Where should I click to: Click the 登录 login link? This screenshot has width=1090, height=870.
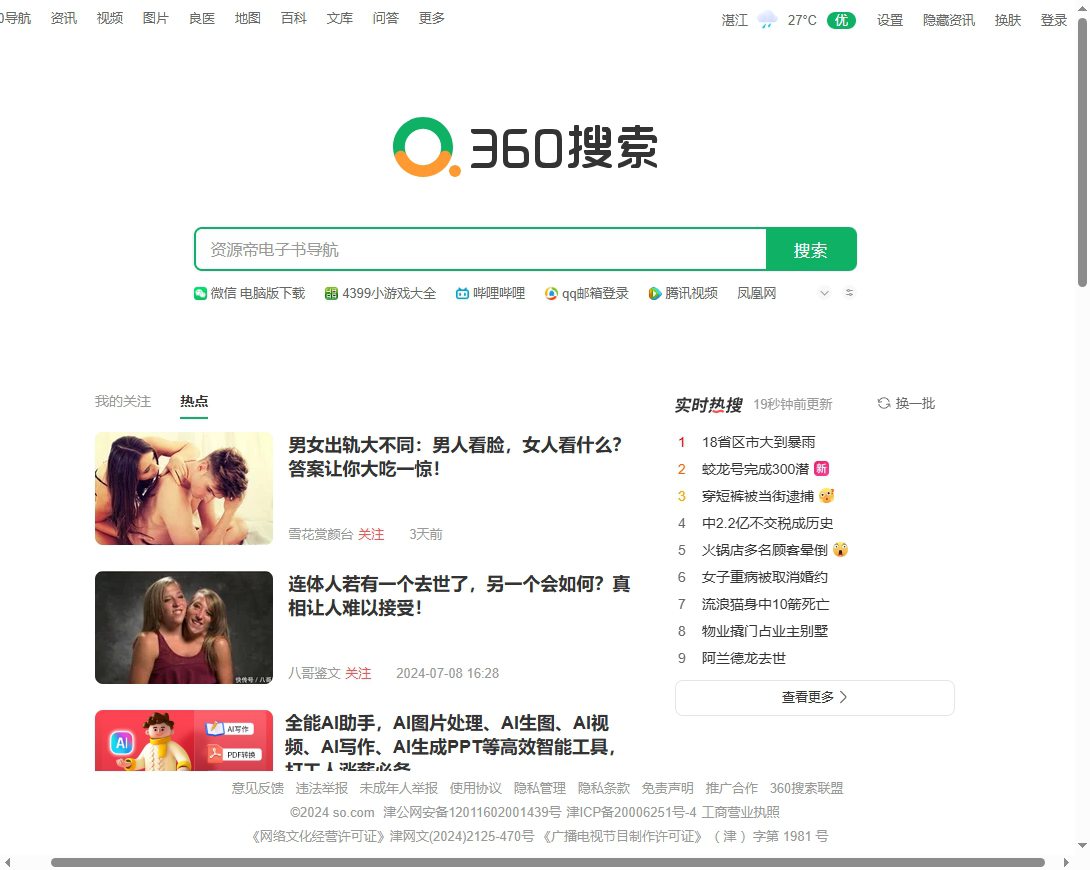1054,20
